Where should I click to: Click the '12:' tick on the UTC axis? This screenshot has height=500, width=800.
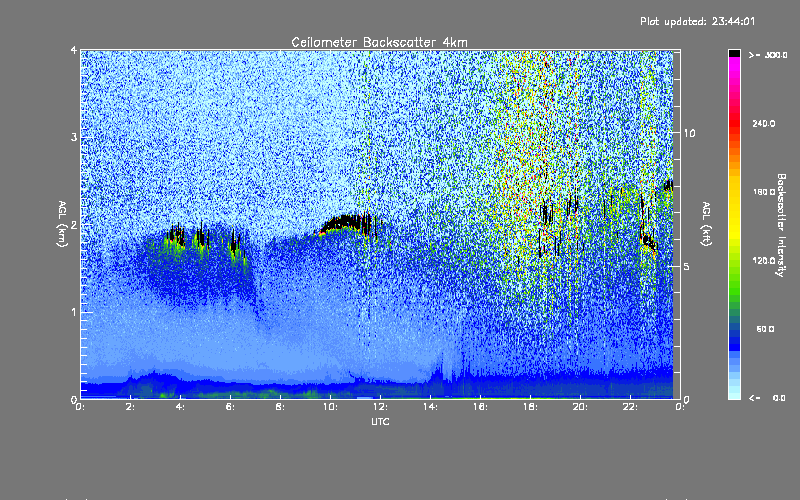pos(380,407)
